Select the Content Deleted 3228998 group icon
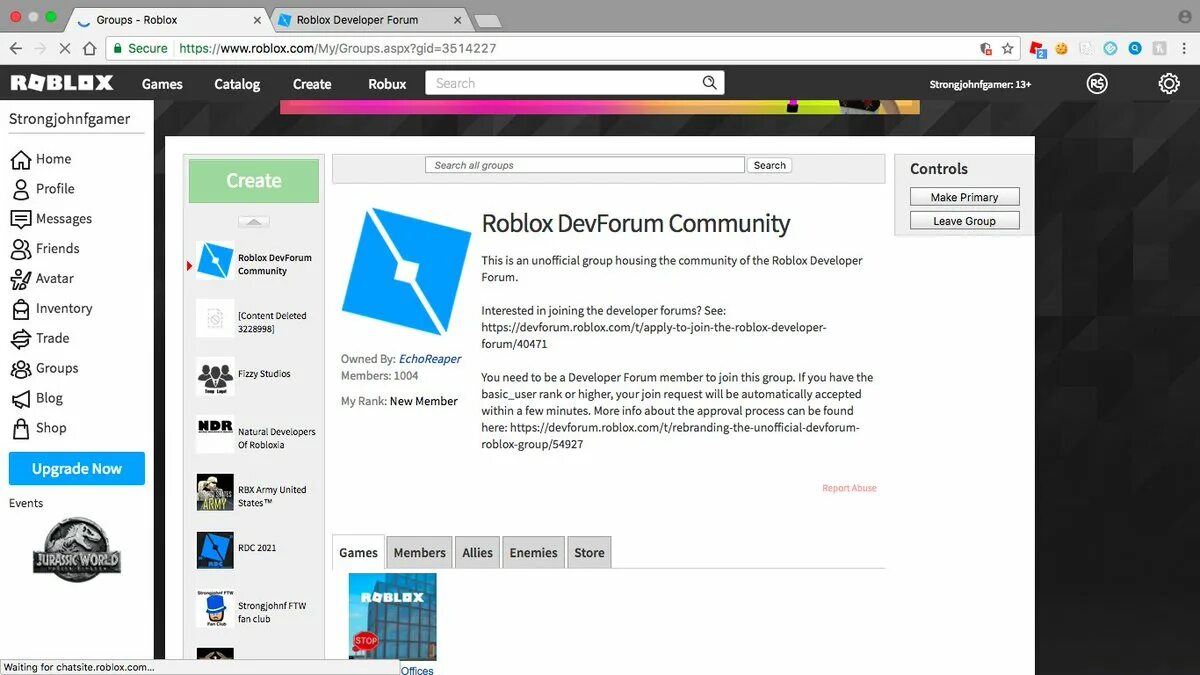This screenshot has width=1200, height=675. tap(215, 319)
